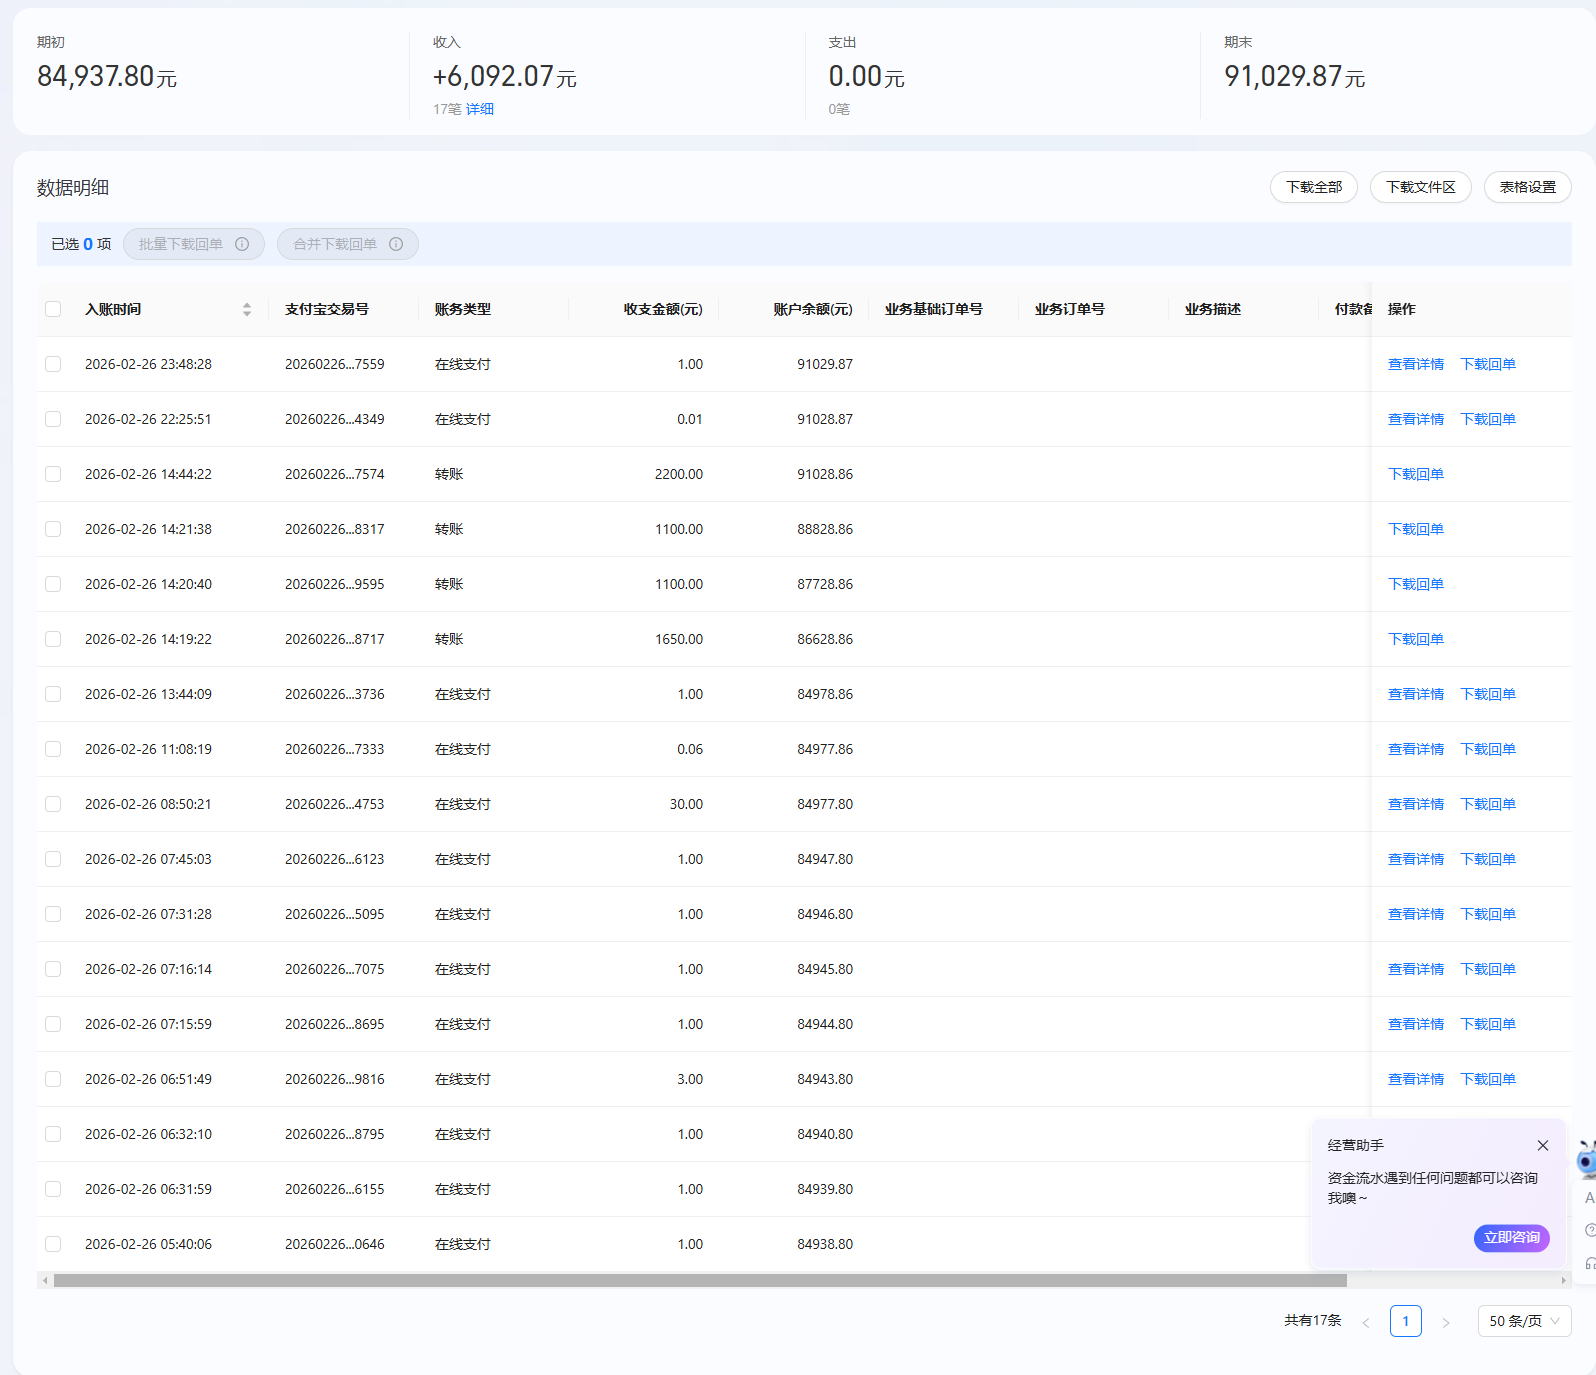The height and width of the screenshot is (1375, 1596).
Task: Toggle the select-all checkbox in table header
Action: pyautogui.click(x=53, y=309)
